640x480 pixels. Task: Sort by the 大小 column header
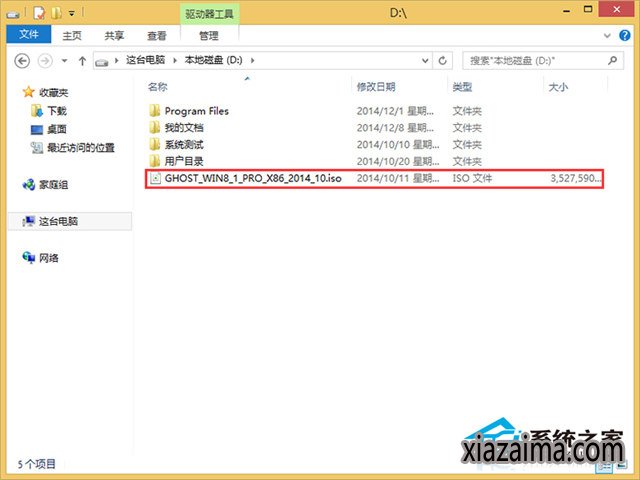click(x=558, y=87)
